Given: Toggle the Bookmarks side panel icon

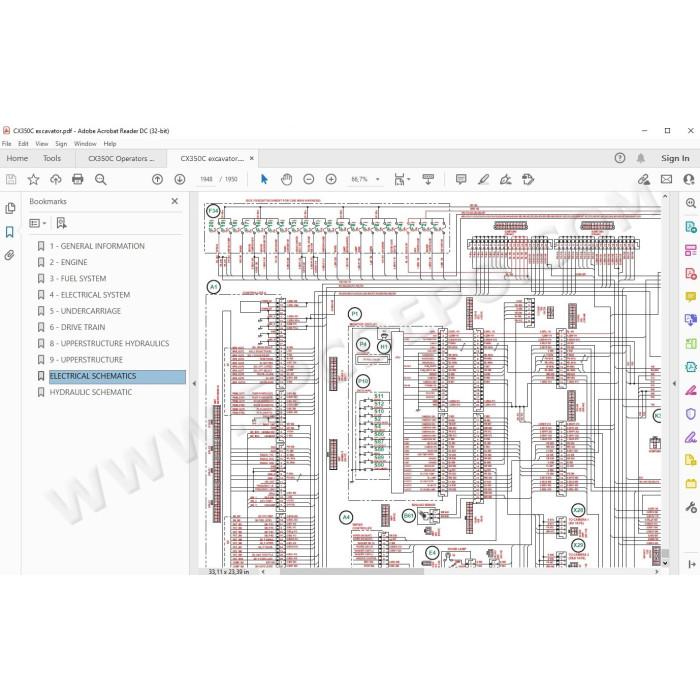Looking at the screenshot, I should point(9,232).
